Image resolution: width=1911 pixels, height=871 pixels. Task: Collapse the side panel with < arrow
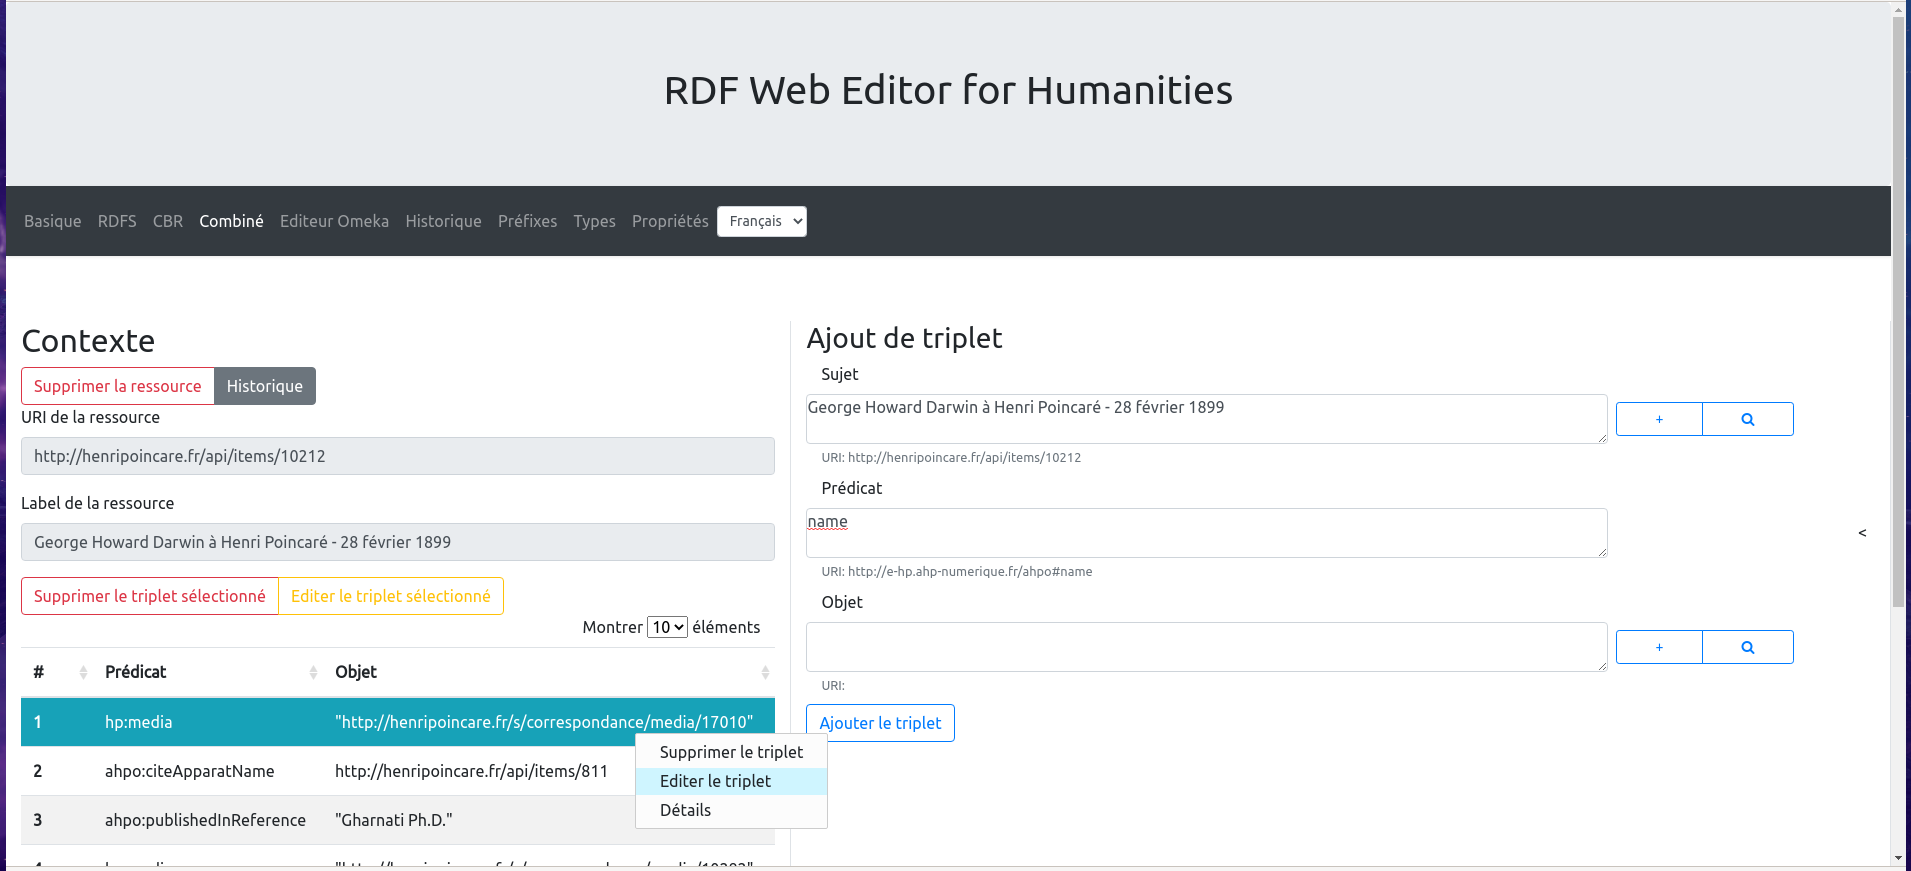point(1862,532)
